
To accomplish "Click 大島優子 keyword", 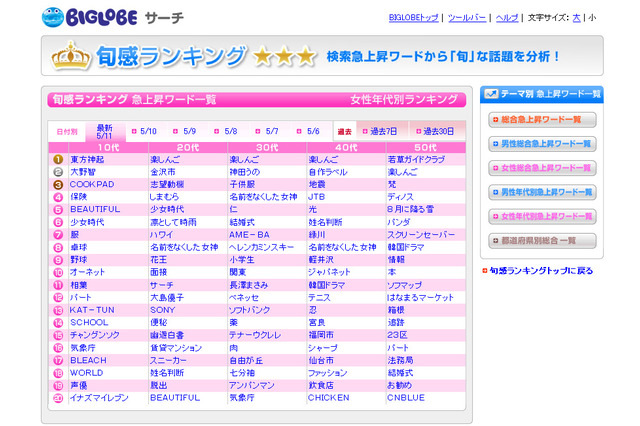I will pos(167,297).
